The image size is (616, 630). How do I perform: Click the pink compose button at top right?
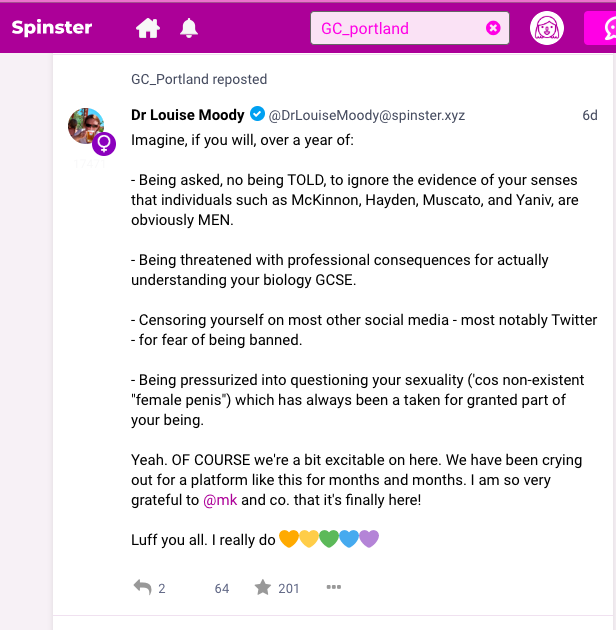click(601, 28)
